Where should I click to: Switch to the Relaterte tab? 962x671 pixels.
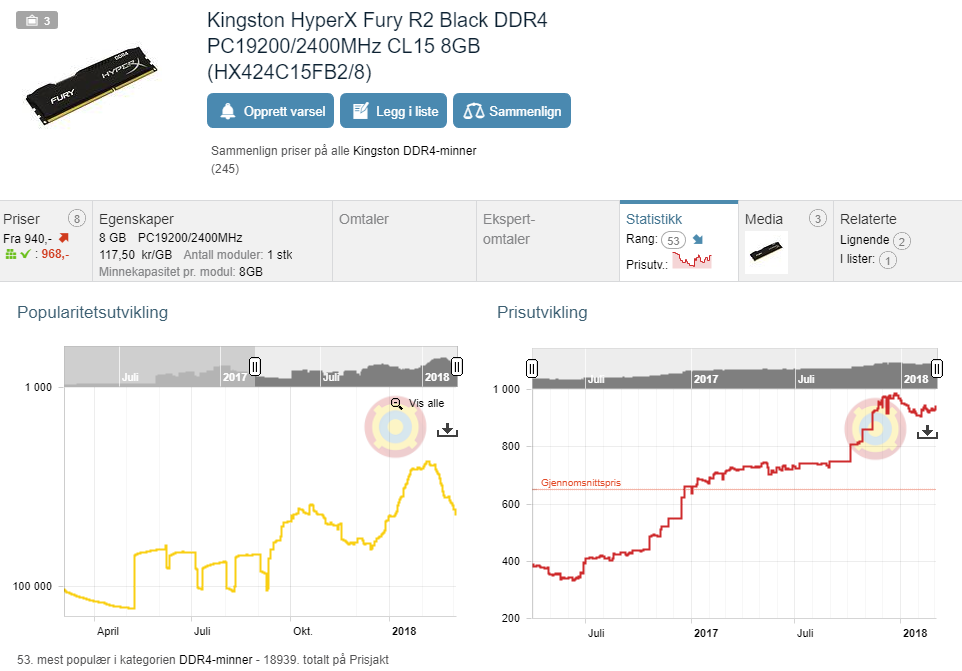pos(898,241)
